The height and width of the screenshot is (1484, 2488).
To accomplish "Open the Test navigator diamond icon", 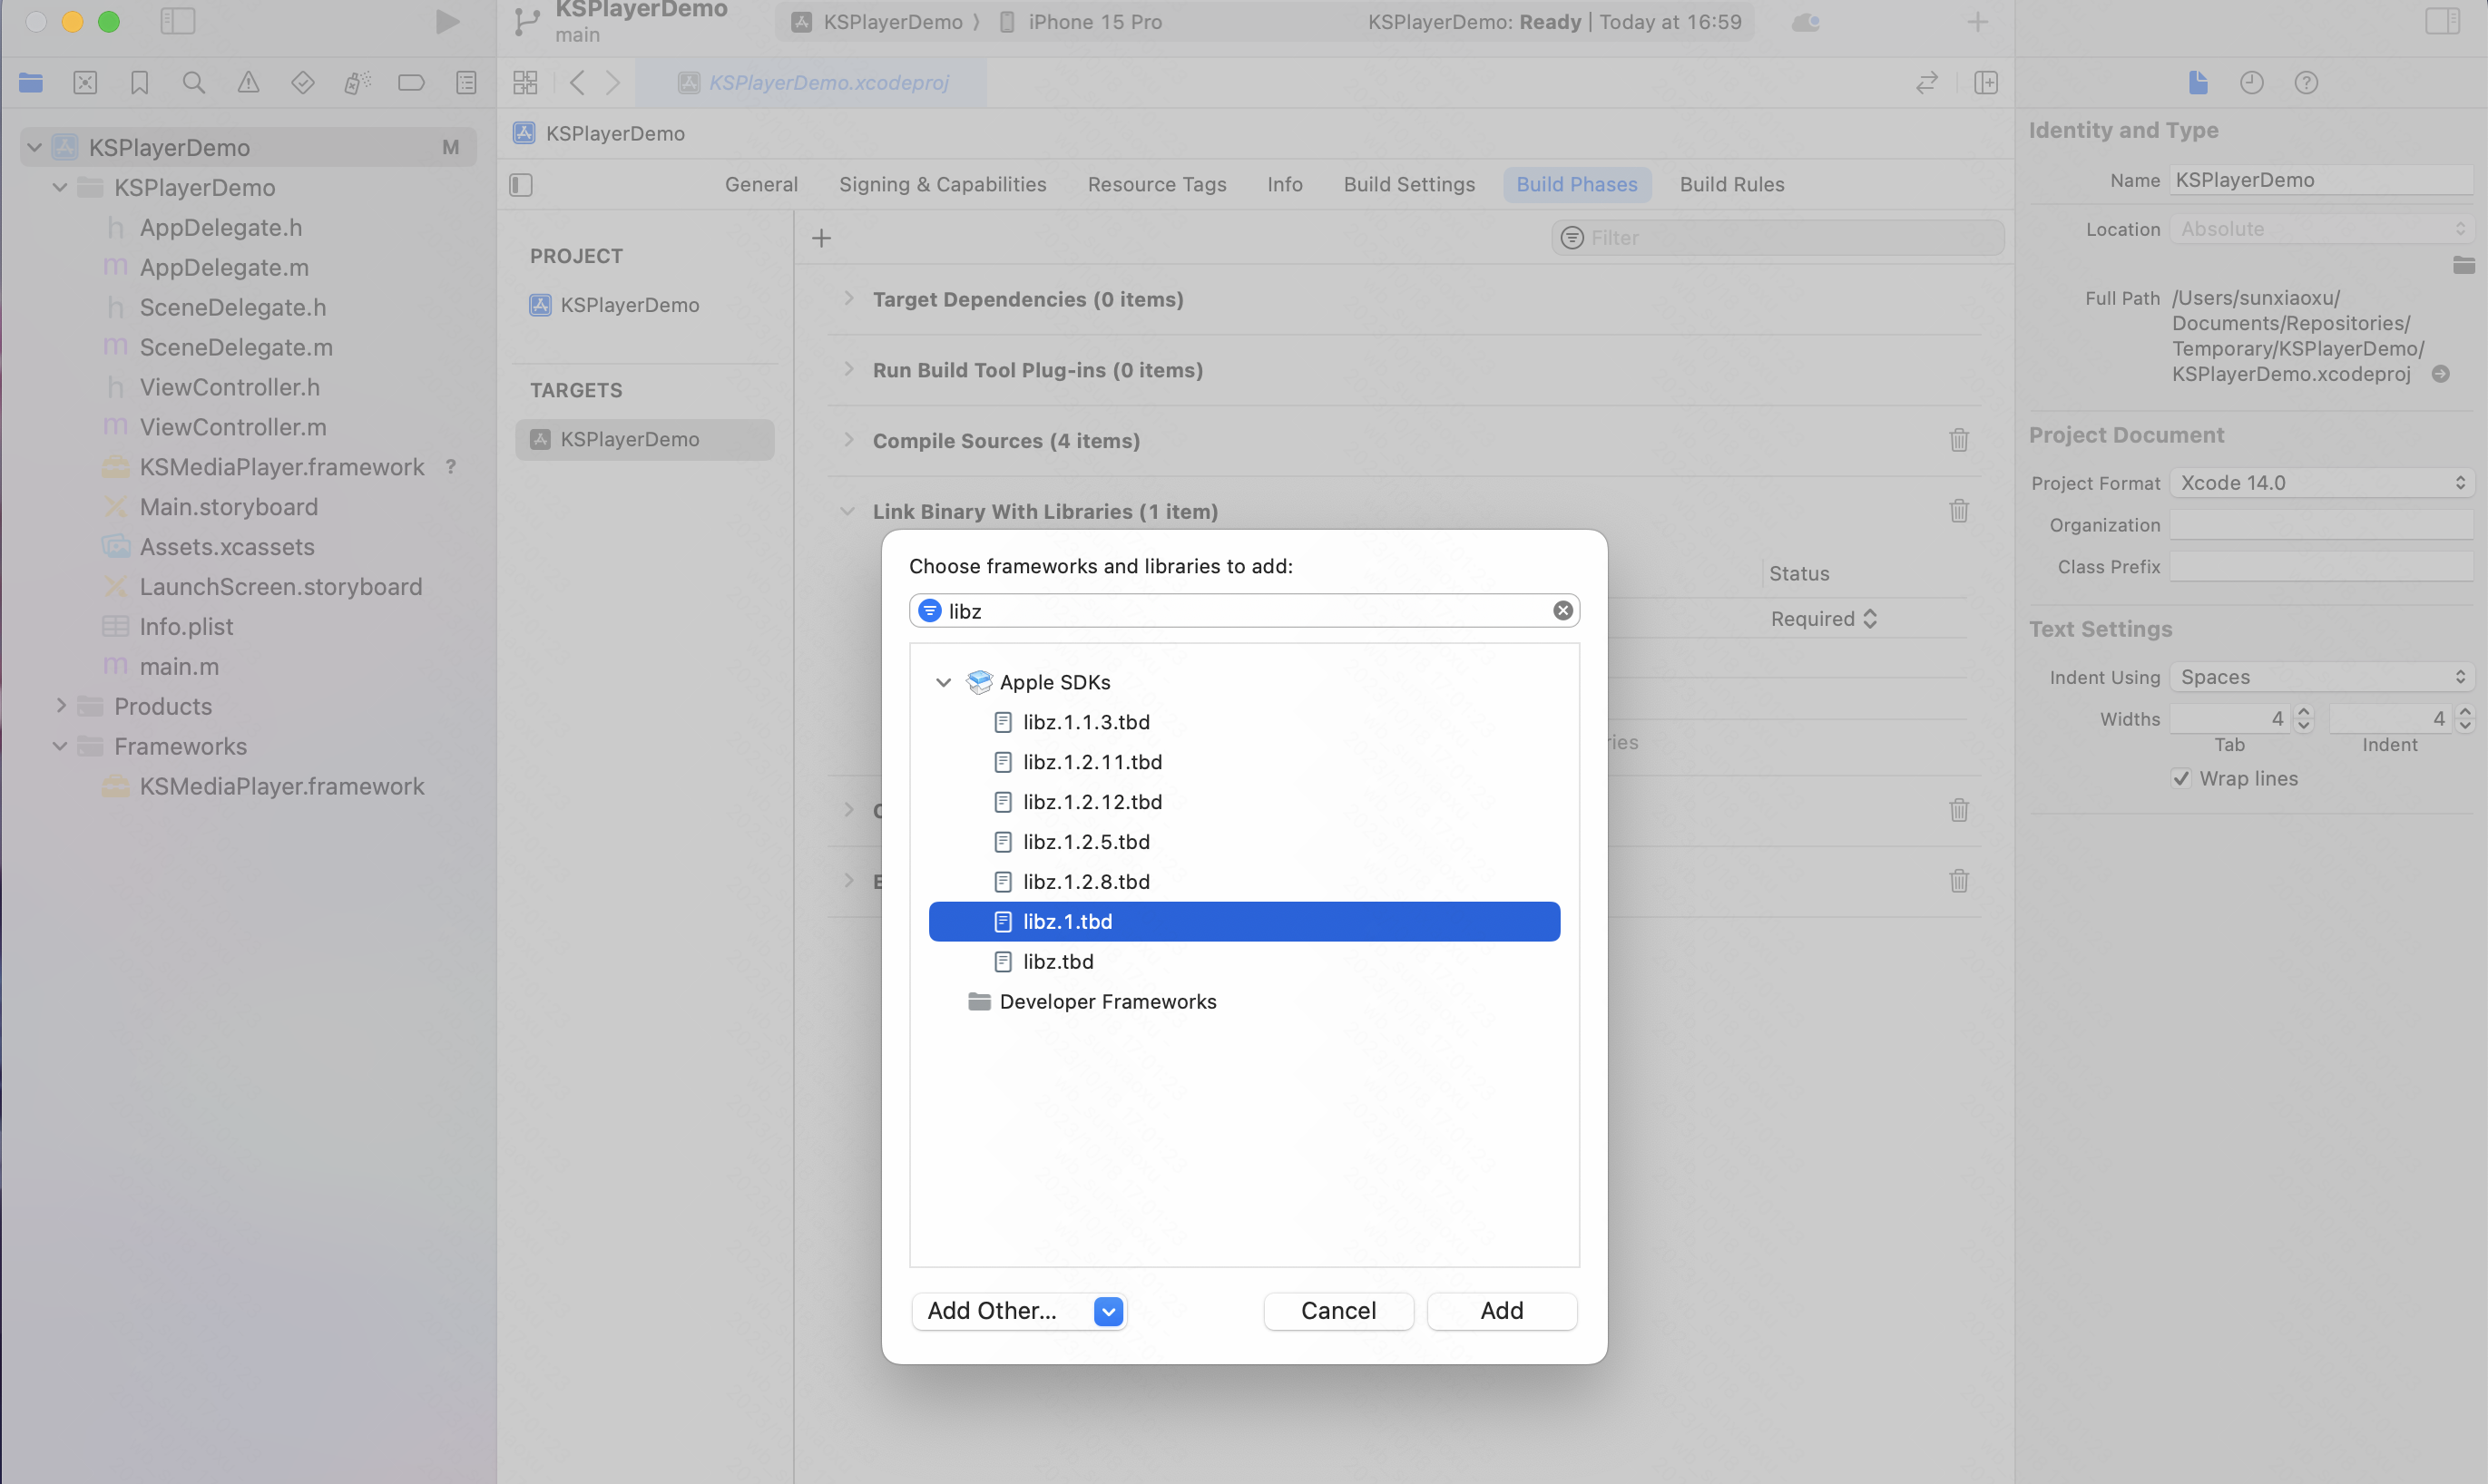I will click(x=303, y=83).
